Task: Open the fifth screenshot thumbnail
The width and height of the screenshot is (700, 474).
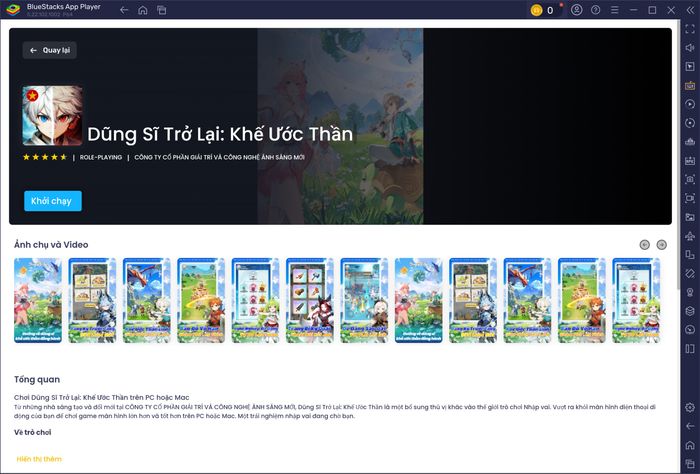Action: [256, 300]
